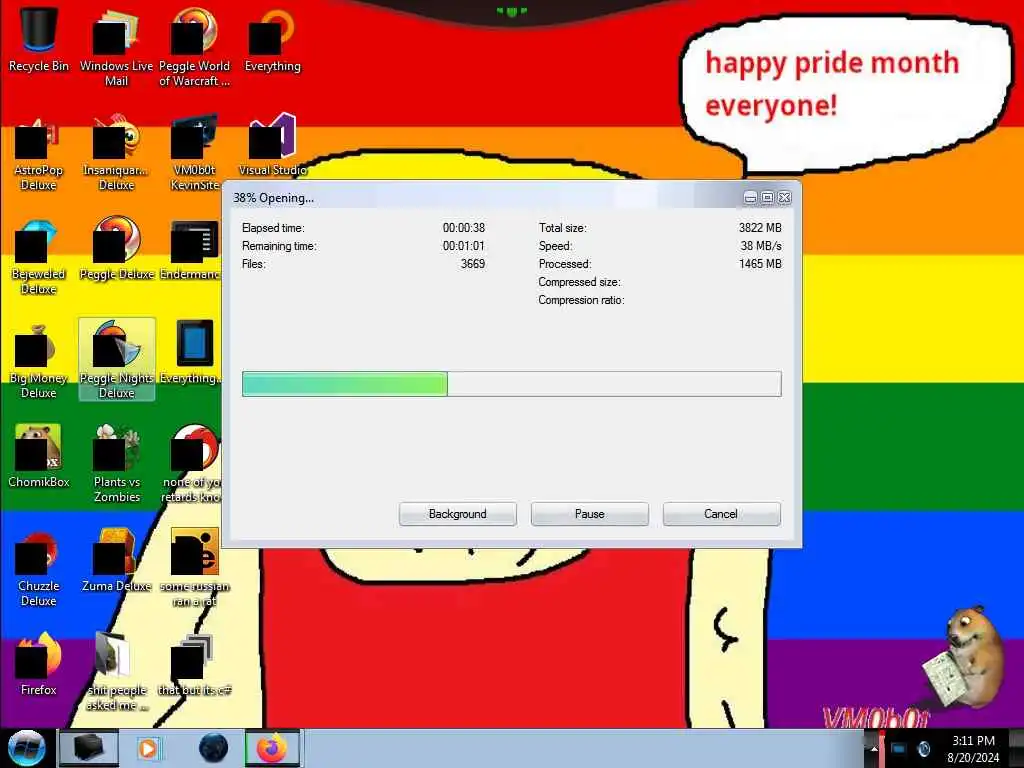Select the Windows Live Mail desktop icon

116,47
